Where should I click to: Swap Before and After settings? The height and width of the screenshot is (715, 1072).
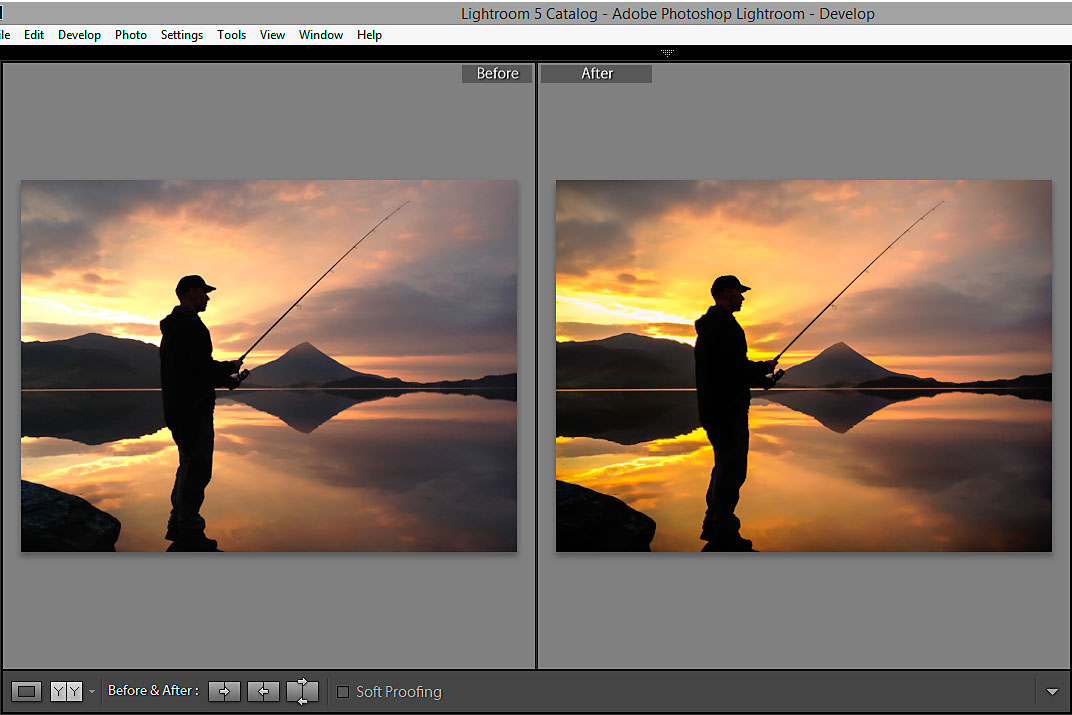click(302, 691)
